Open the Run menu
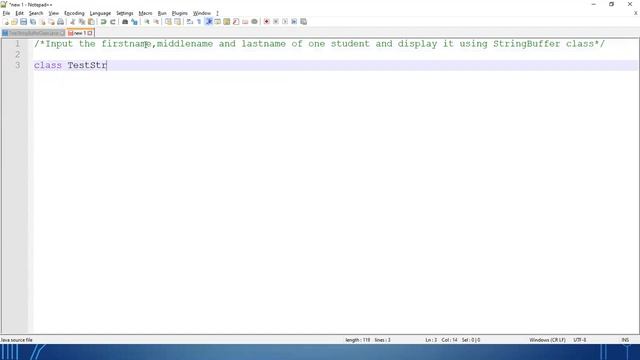Screen dimensions: 640x360 (x=162, y=13)
